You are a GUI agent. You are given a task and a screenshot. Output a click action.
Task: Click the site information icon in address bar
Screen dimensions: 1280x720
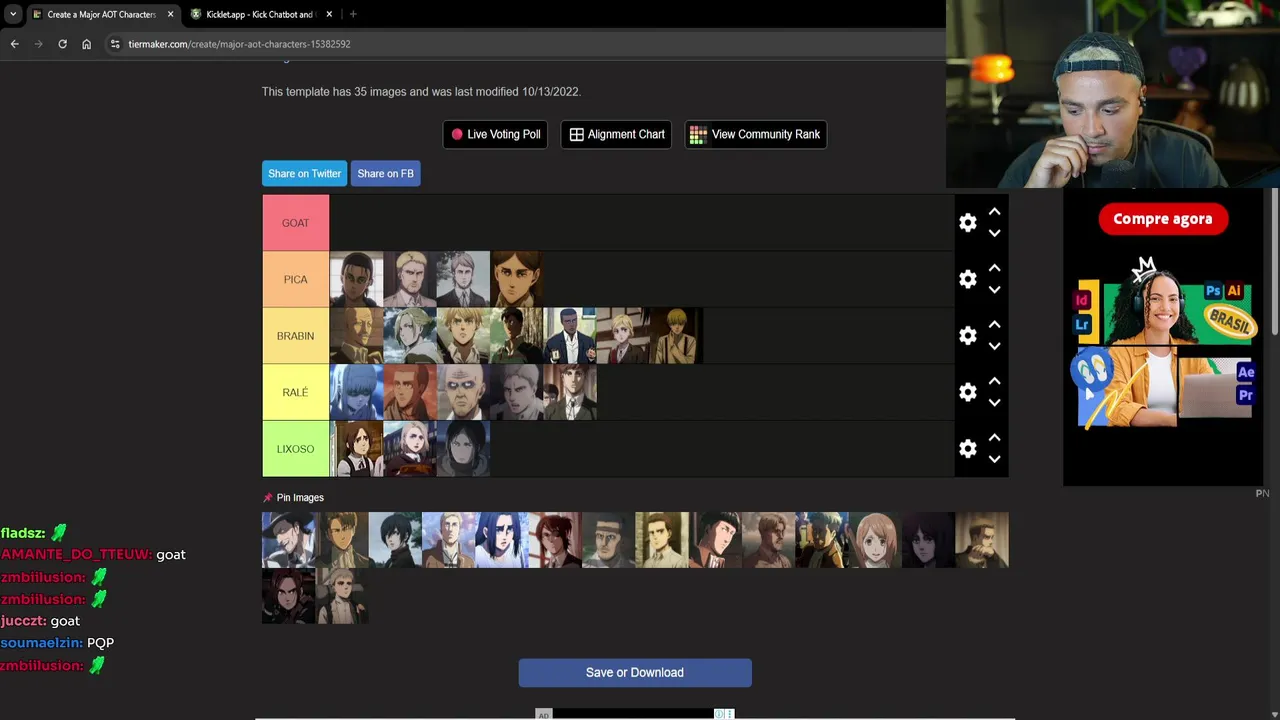pyautogui.click(x=115, y=44)
